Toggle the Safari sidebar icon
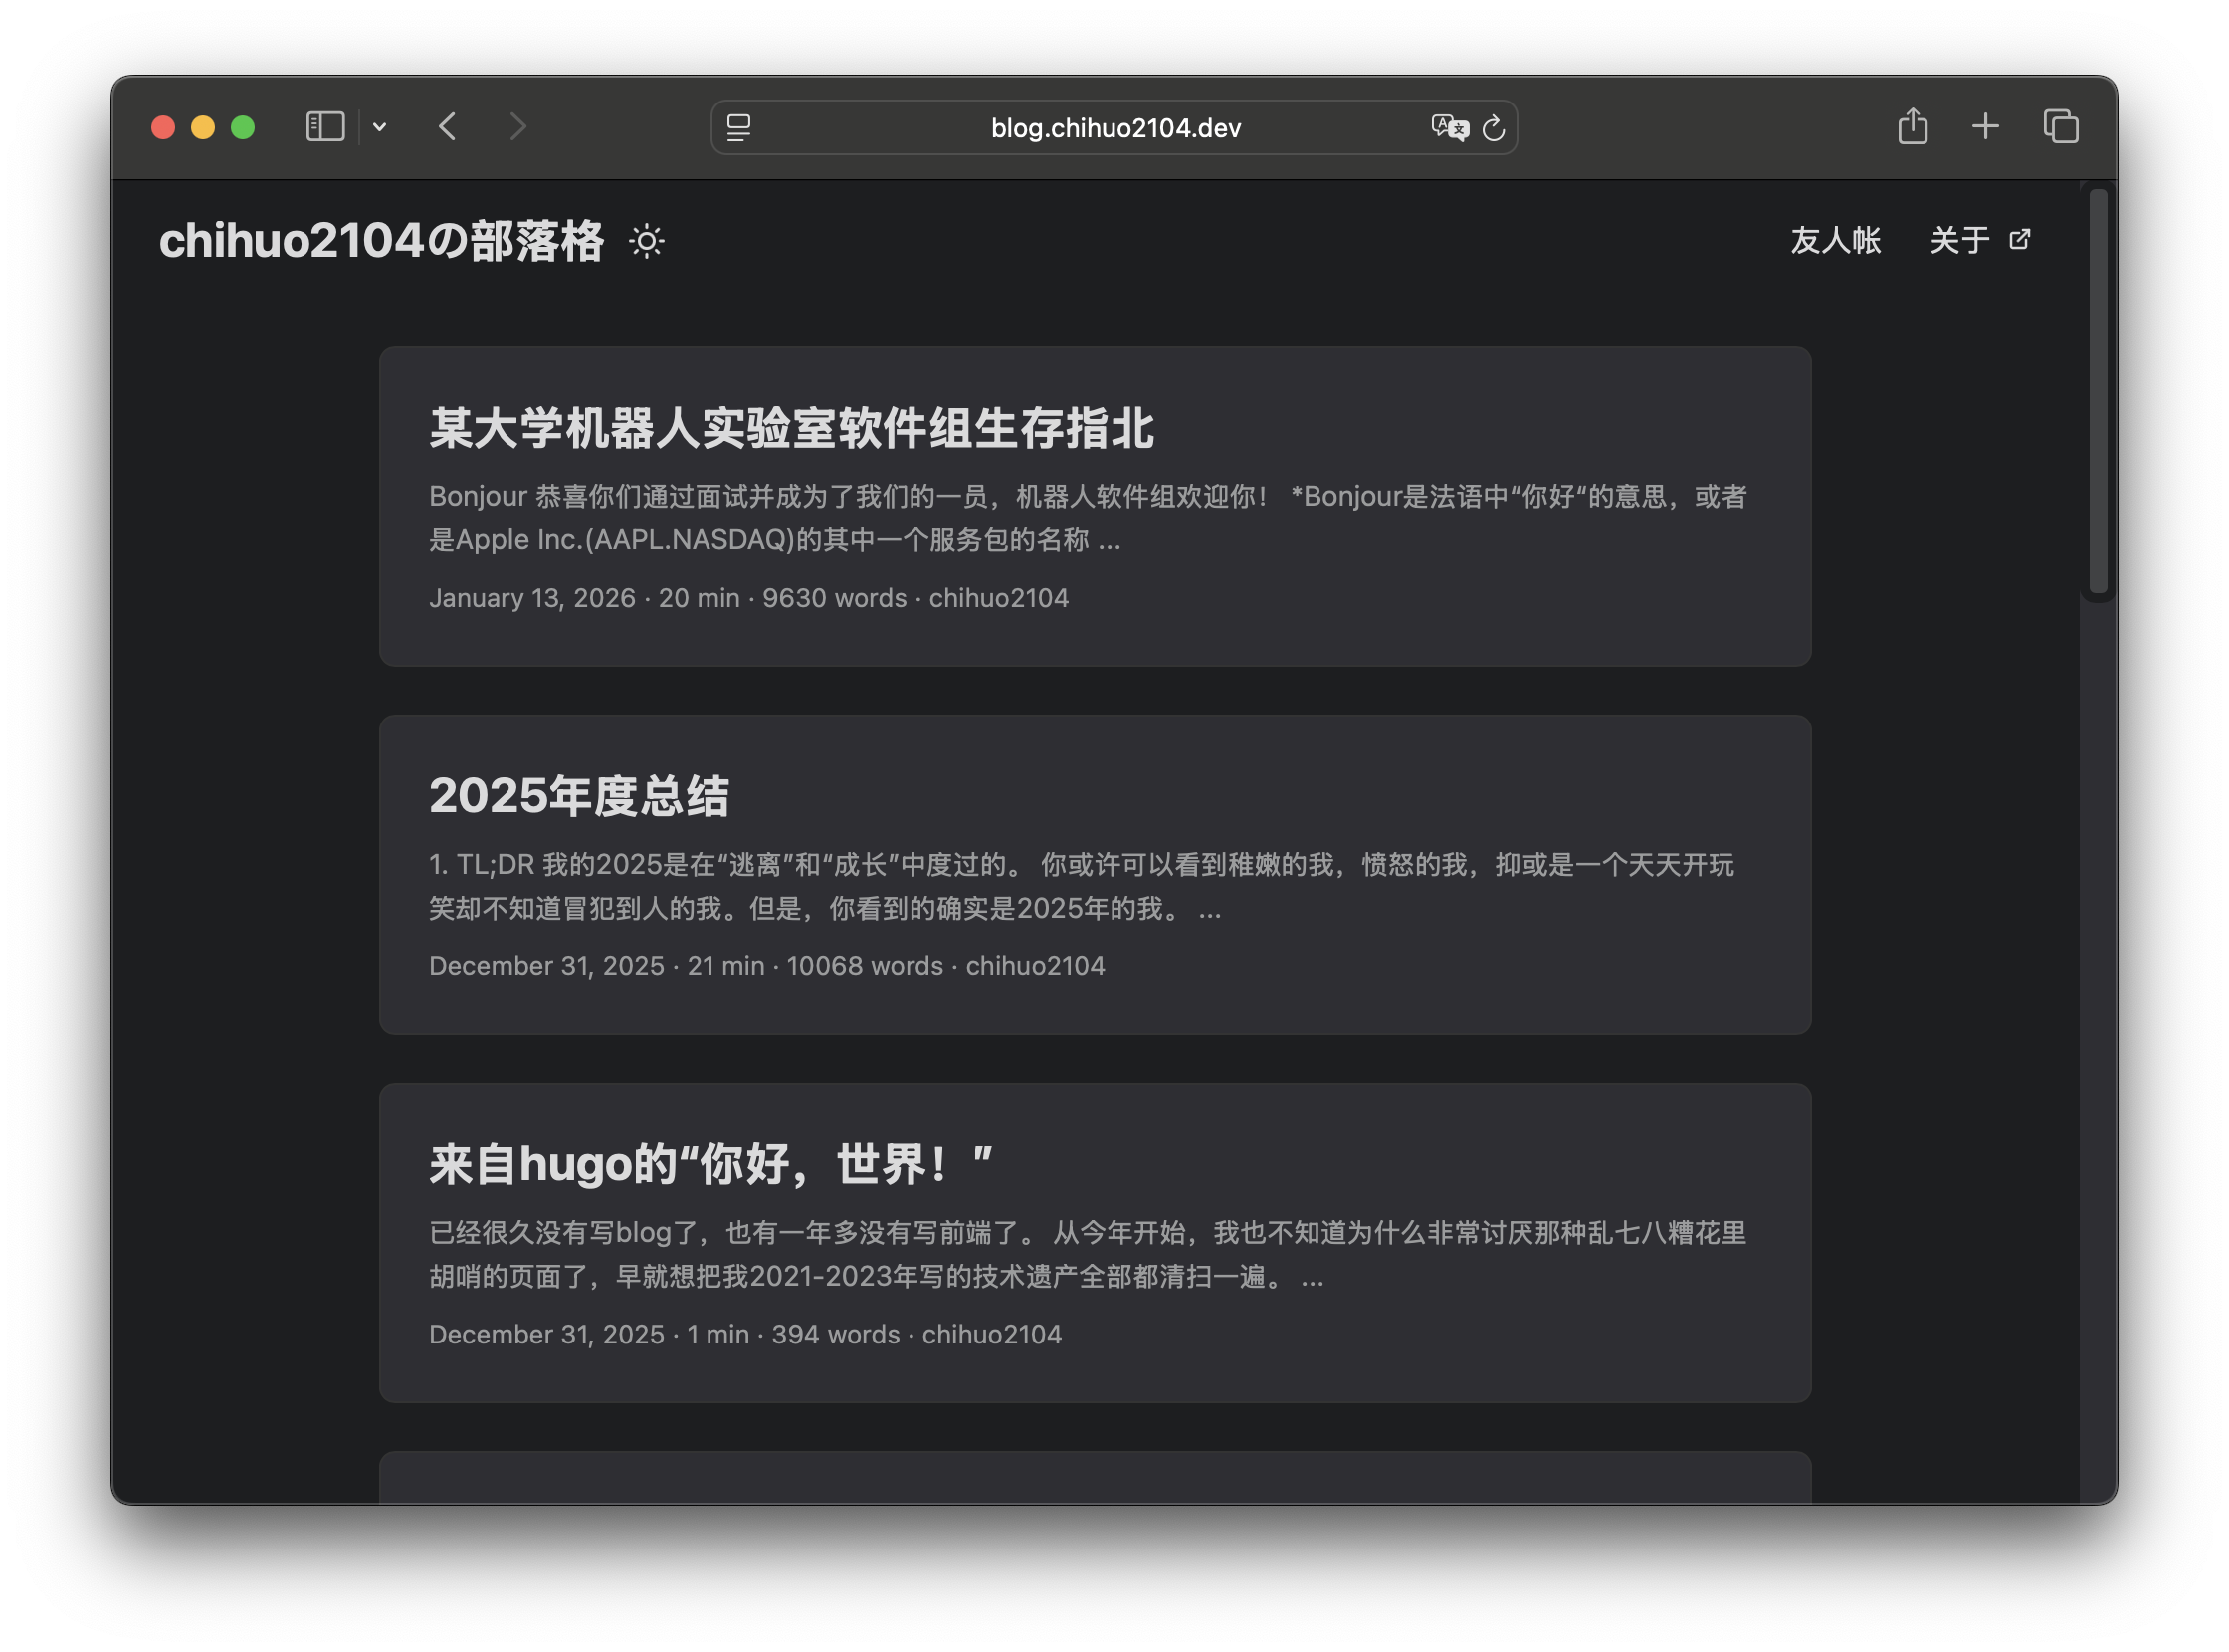Viewport: 2229px width, 1652px height. click(x=325, y=127)
